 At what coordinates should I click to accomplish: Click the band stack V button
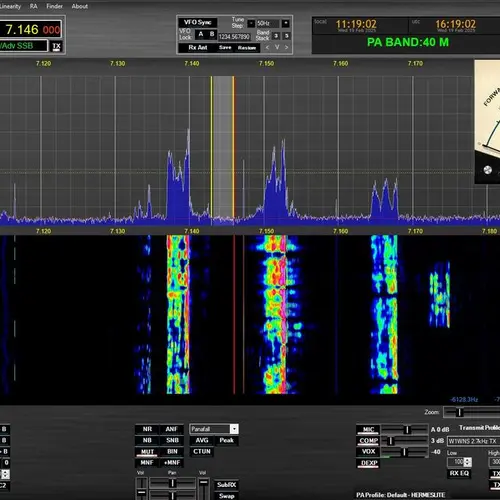(x=277, y=47)
